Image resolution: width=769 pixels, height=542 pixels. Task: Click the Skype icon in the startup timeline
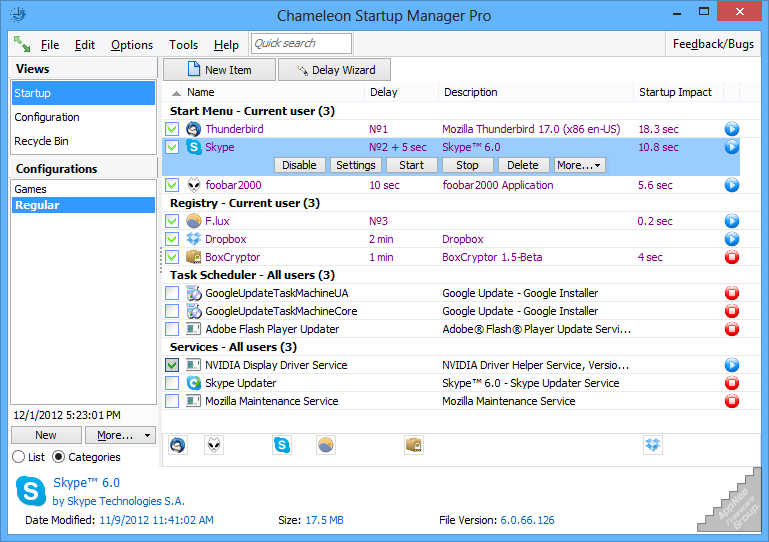(x=282, y=445)
